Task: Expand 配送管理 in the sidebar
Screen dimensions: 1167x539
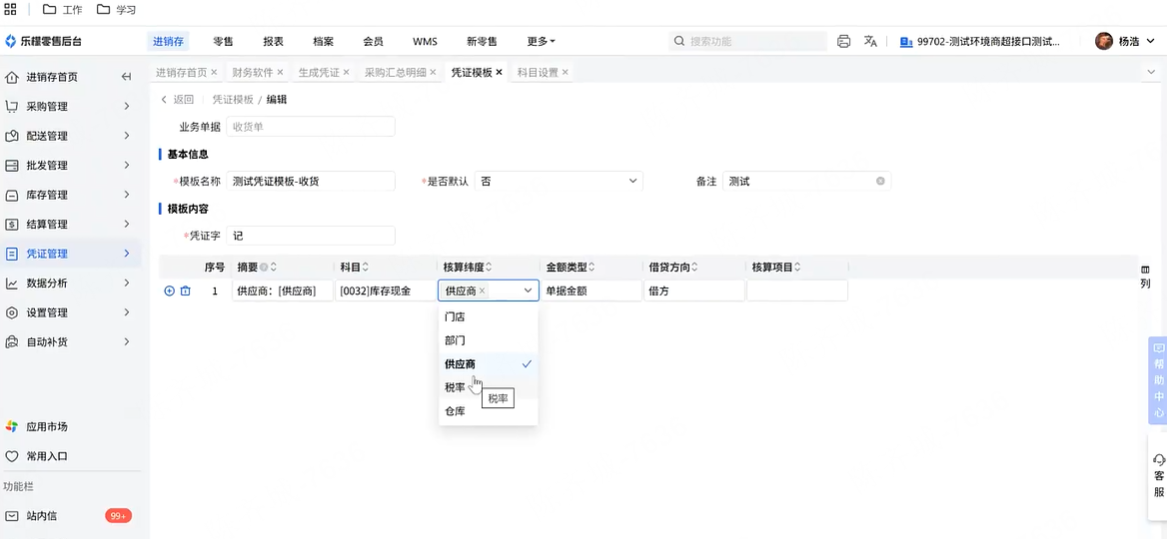Action: [127, 135]
